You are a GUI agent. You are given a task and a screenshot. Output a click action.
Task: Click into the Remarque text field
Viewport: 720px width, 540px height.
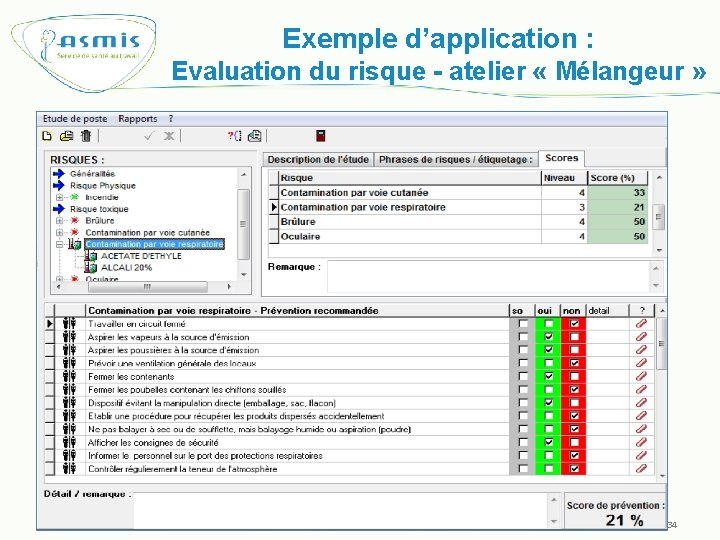[x=489, y=276]
